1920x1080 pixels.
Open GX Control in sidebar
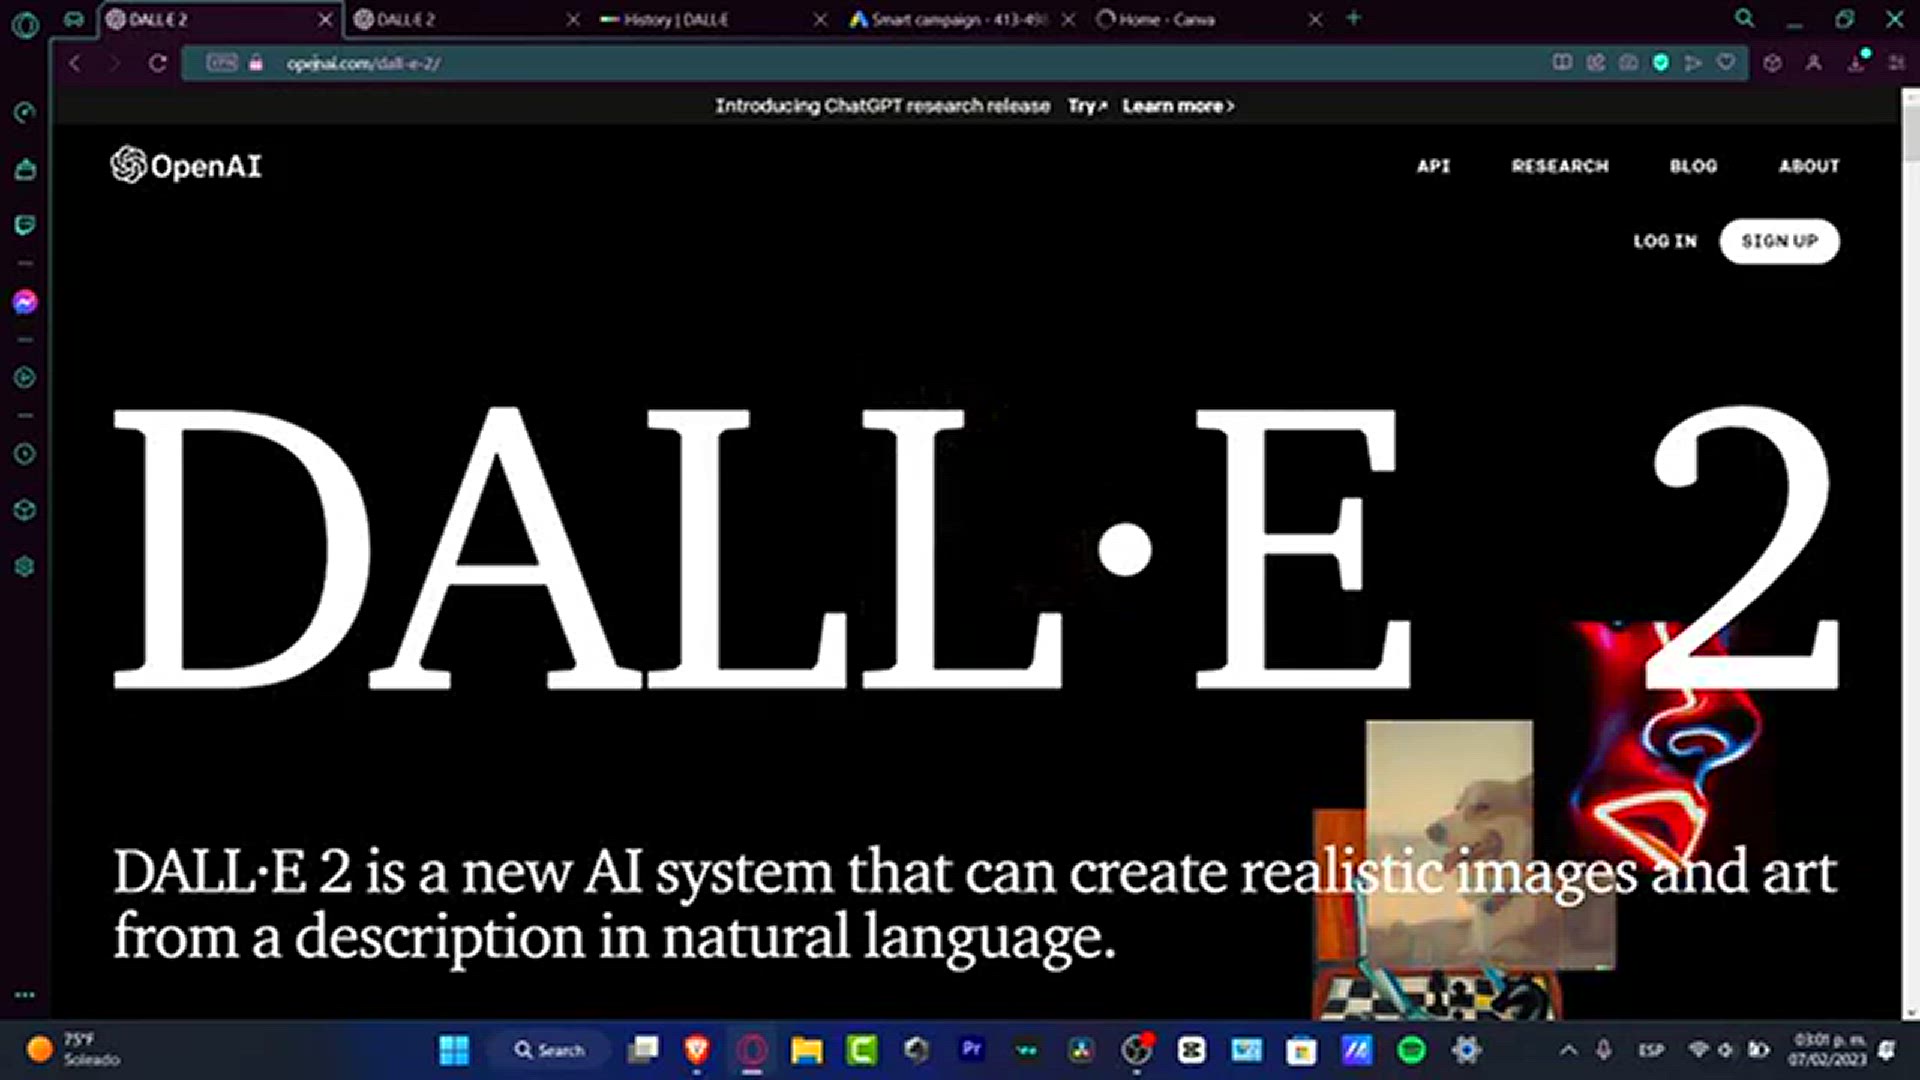point(25,112)
